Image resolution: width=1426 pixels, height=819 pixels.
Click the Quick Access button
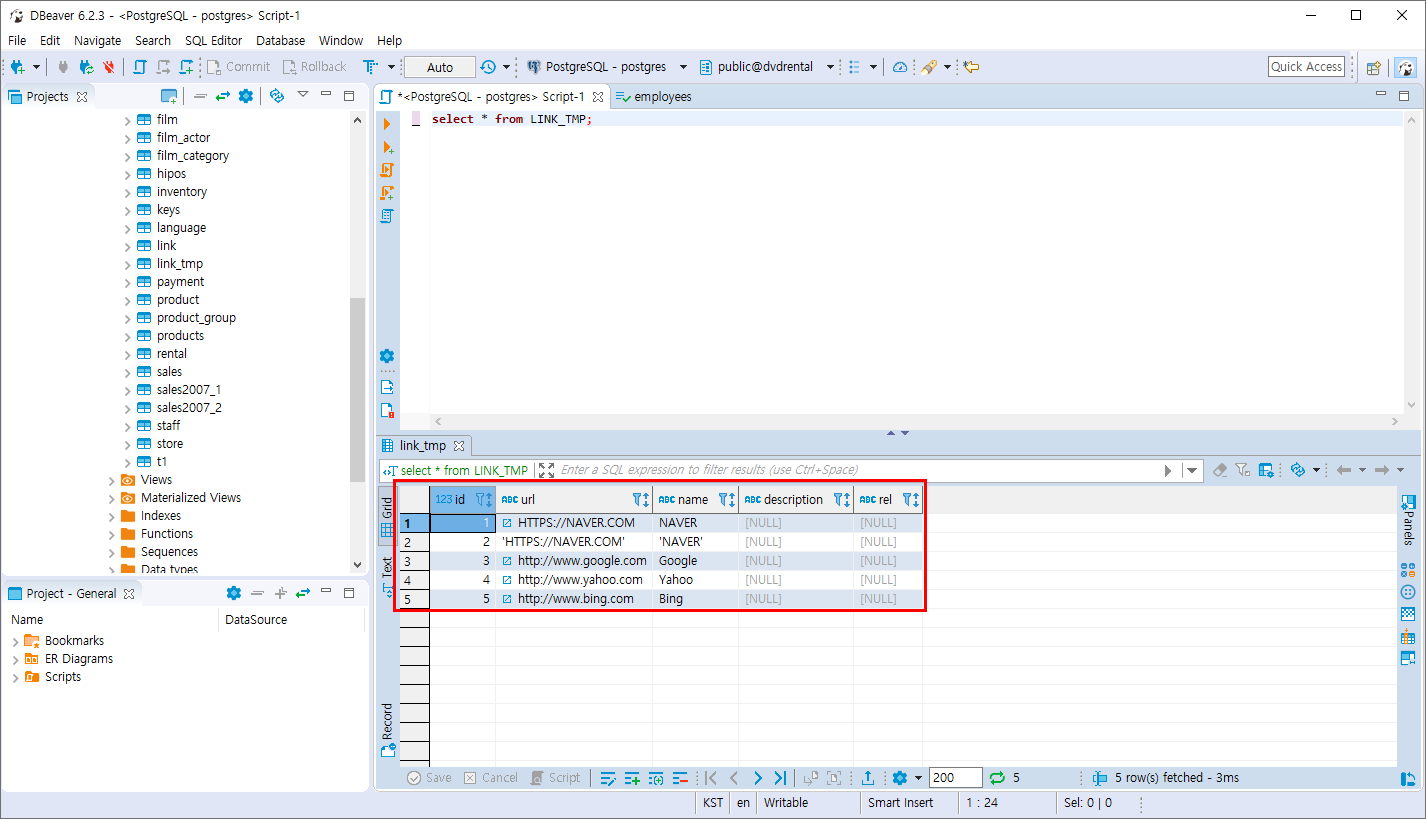pyautogui.click(x=1306, y=67)
